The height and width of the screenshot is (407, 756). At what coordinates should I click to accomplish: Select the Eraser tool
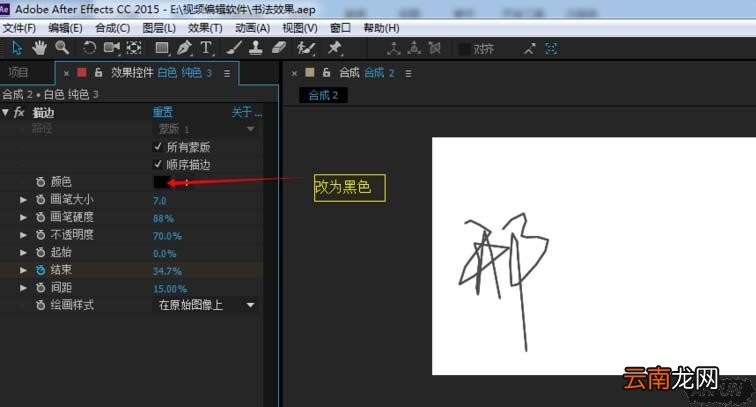(279, 47)
